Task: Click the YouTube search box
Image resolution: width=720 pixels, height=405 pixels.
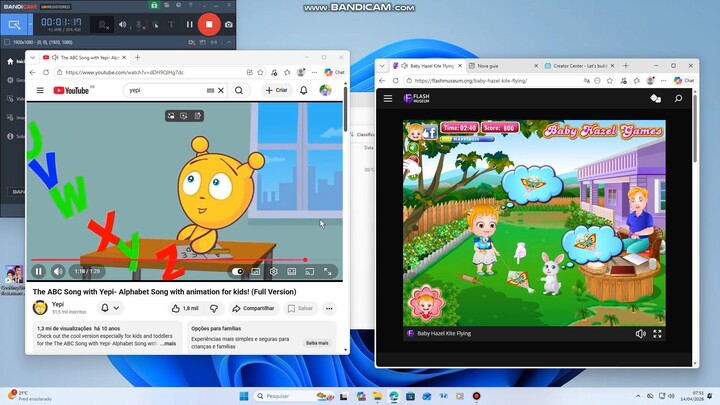Action: [165, 90]
